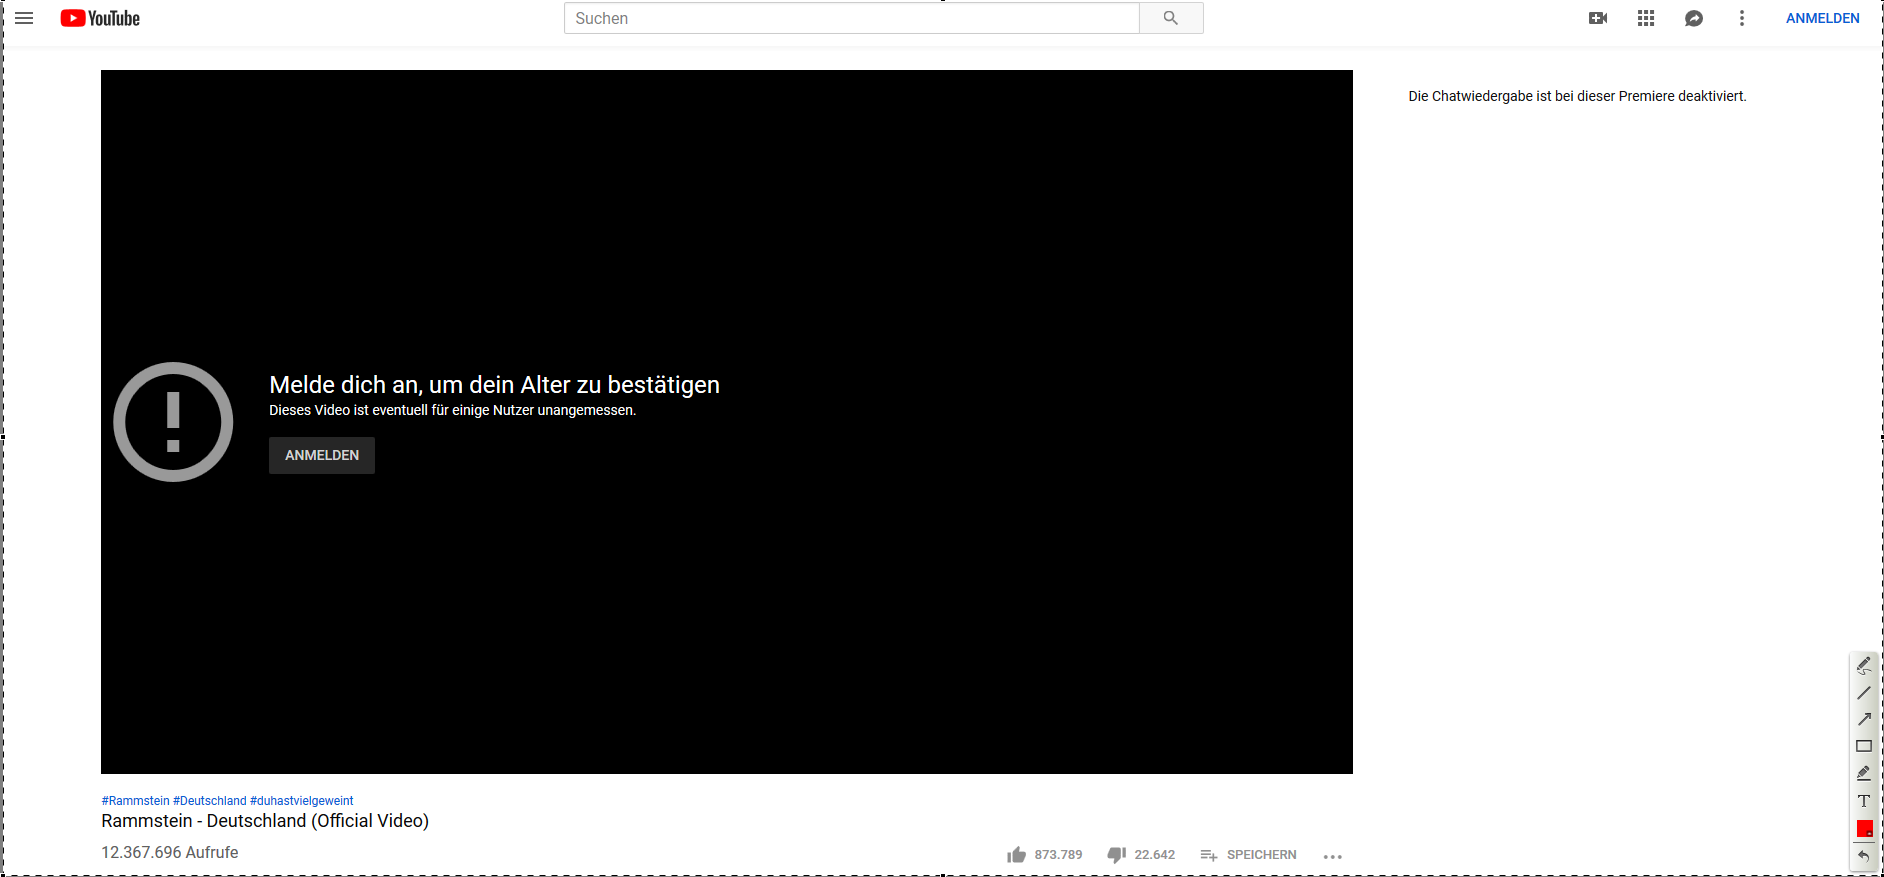Click the Anmelden button in the player
The width and height of the screenshot is (1884, 877).
[322, 455]
